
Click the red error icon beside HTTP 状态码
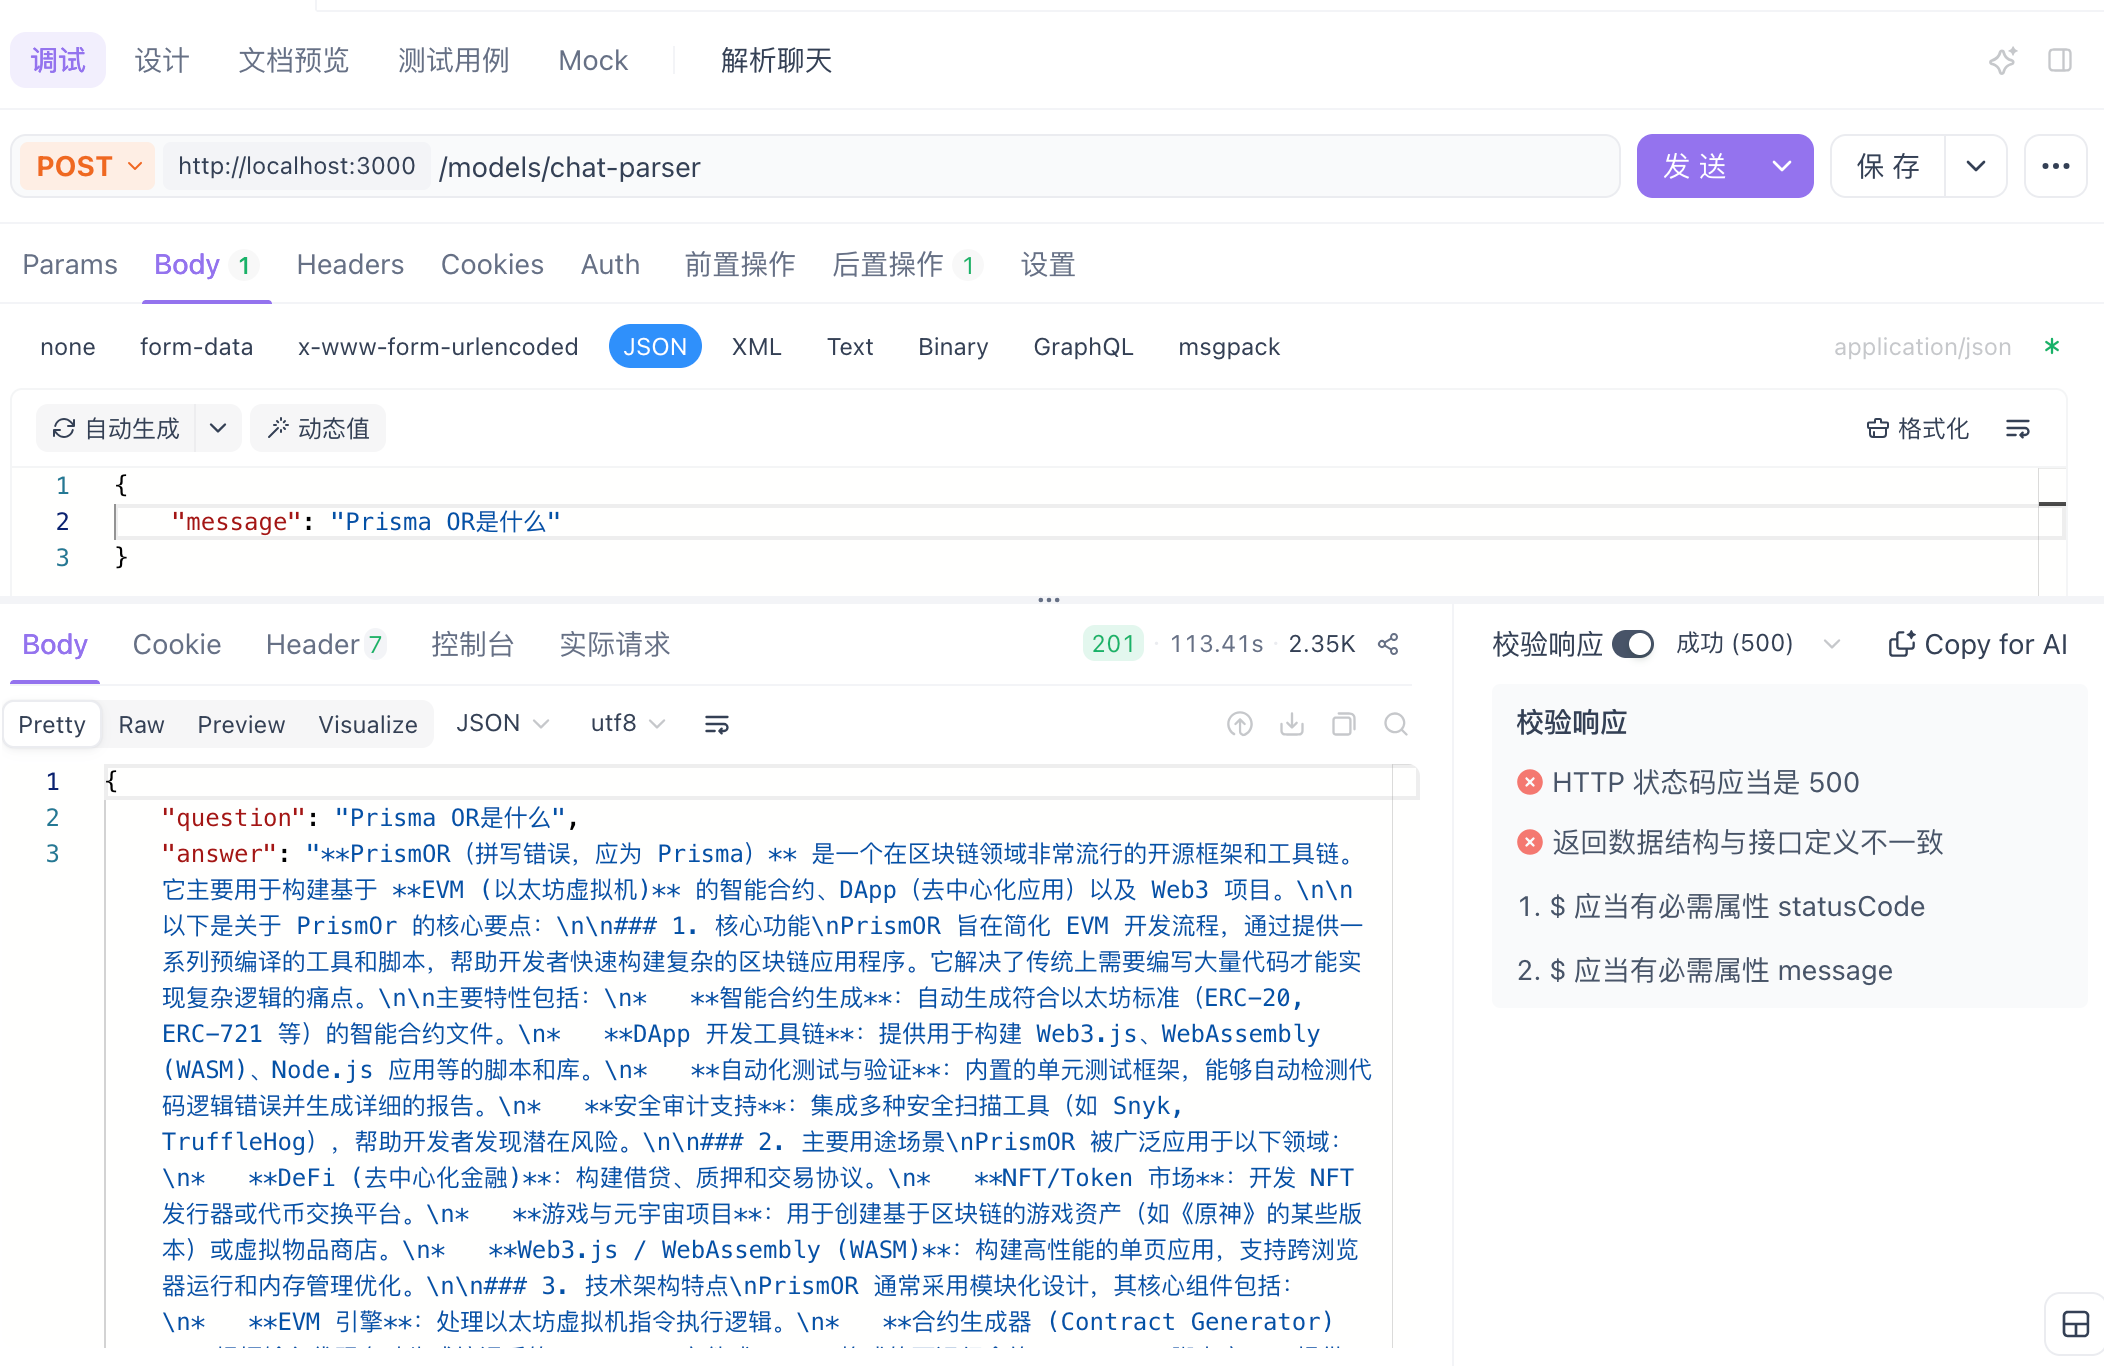pyautogui.click(x=1529, y=782)
